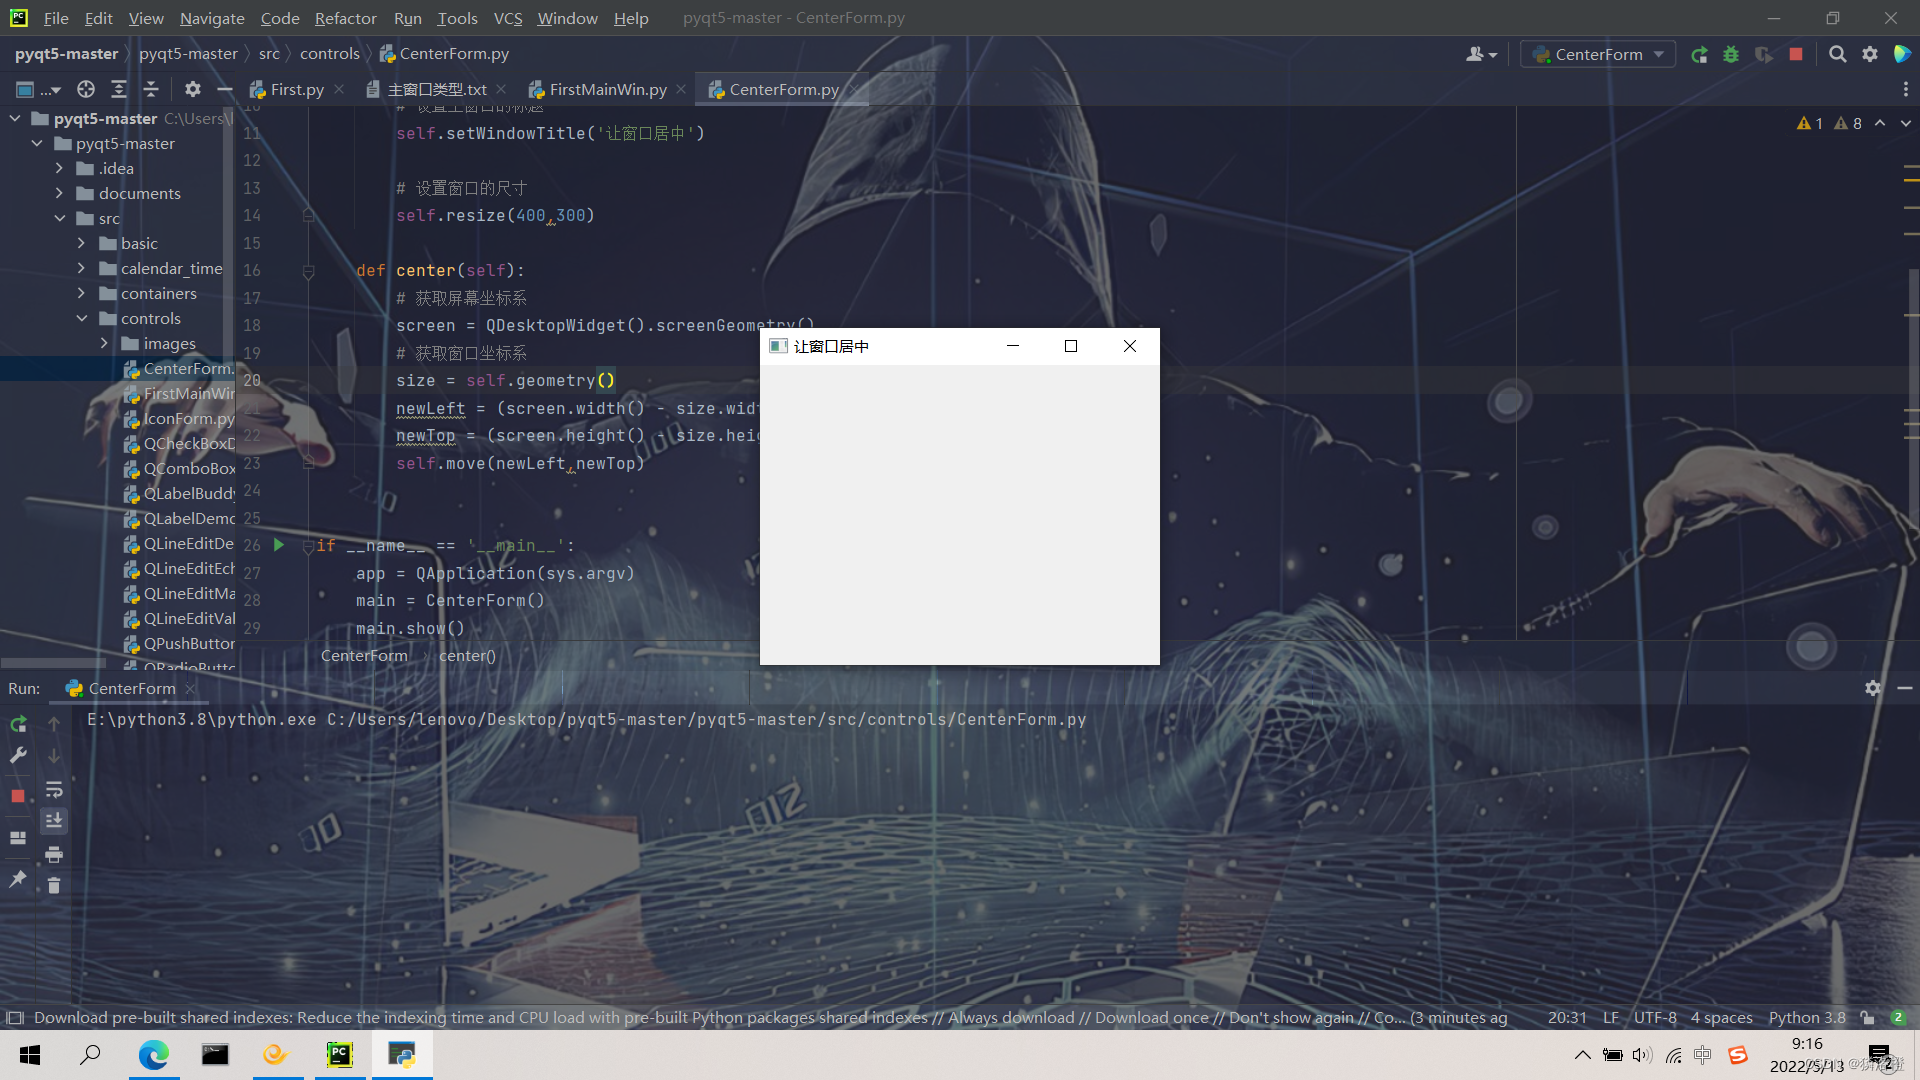This screenshot has height=1080, width=1920.
Task: Click the controls breadcrumb in navigation bar
Action: [x=329, y=54]
